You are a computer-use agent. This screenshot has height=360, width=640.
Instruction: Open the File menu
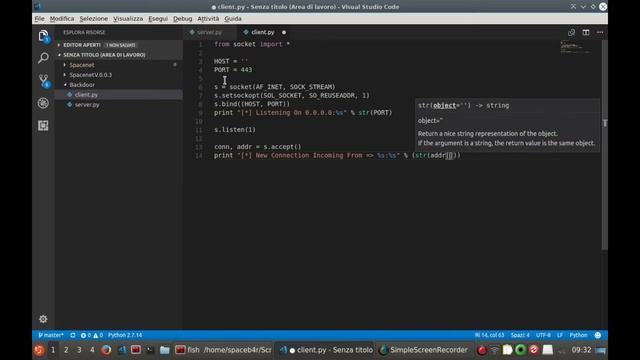coord(40,19)
